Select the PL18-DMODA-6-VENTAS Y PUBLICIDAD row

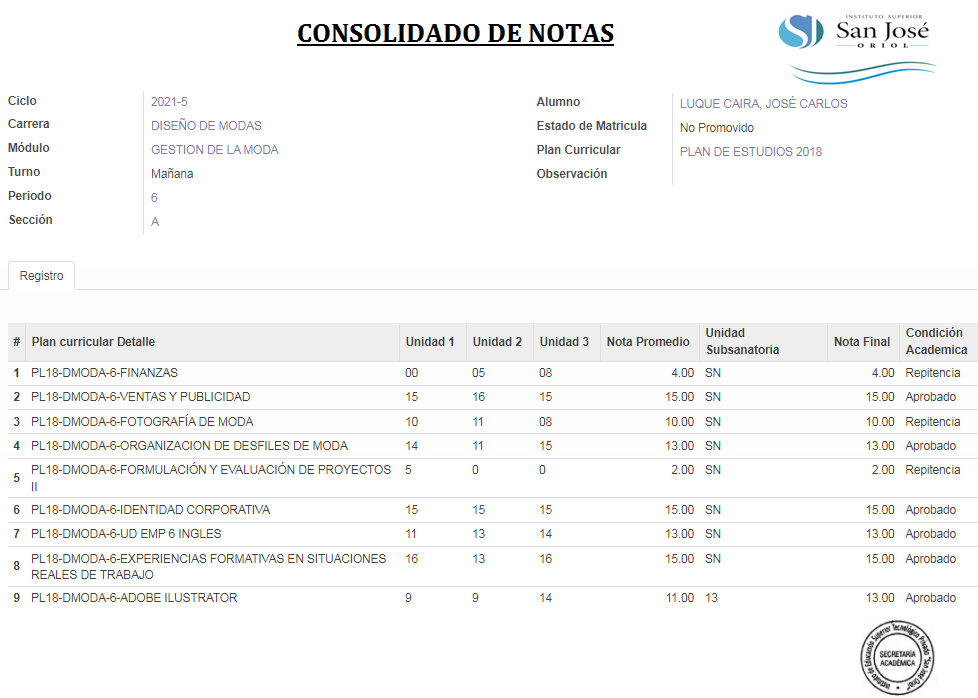[493, 397]
